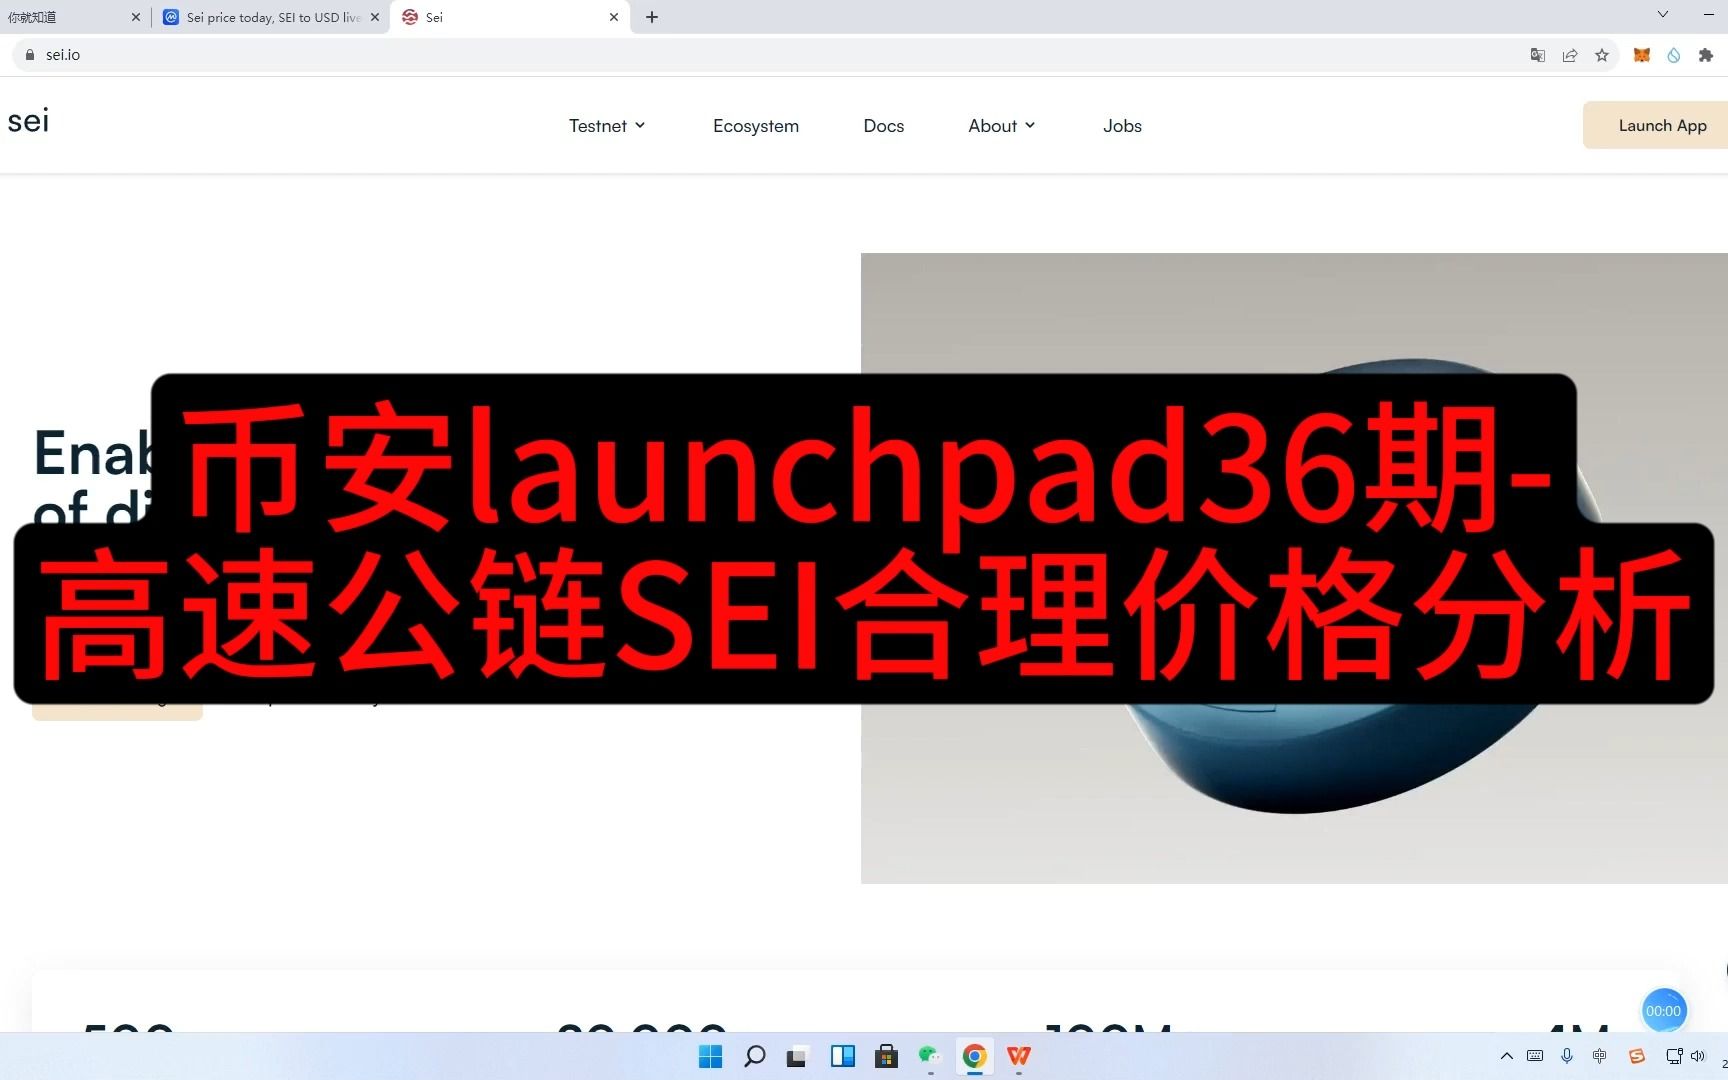
Task: Close the Sei price today tab
Action: [375, 17]
